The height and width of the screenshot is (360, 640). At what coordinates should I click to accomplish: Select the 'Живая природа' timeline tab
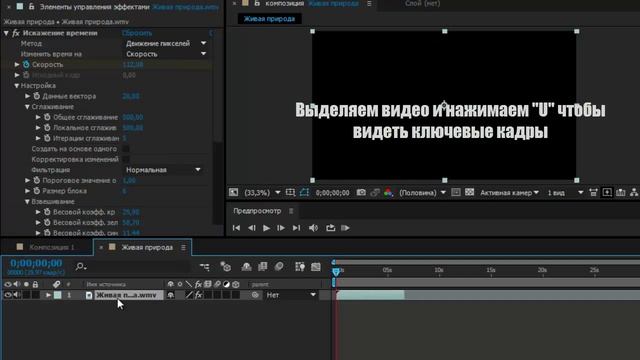click(147, 247)
